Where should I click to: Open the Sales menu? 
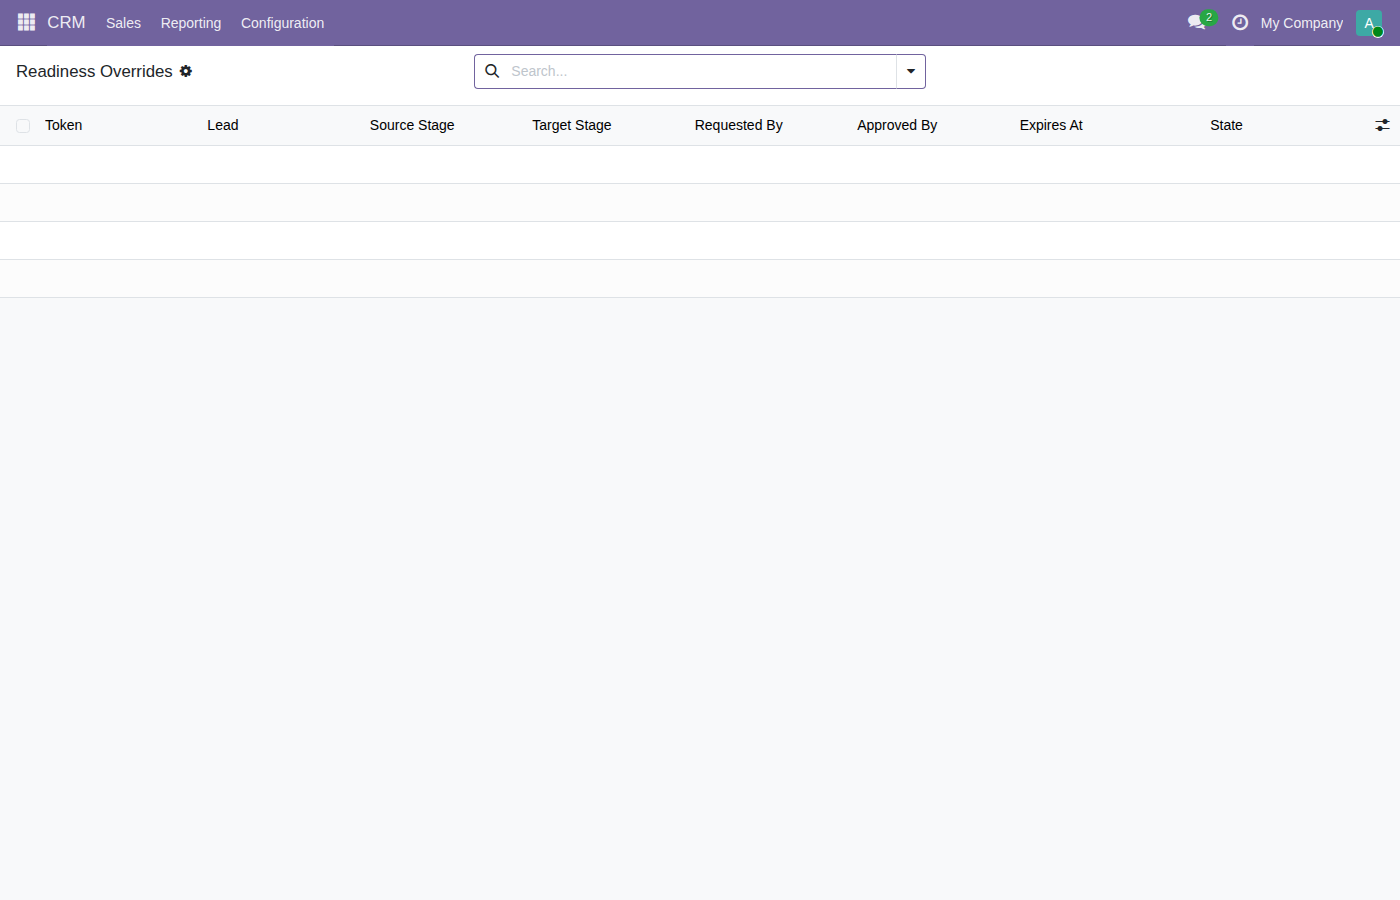point(123,23)
